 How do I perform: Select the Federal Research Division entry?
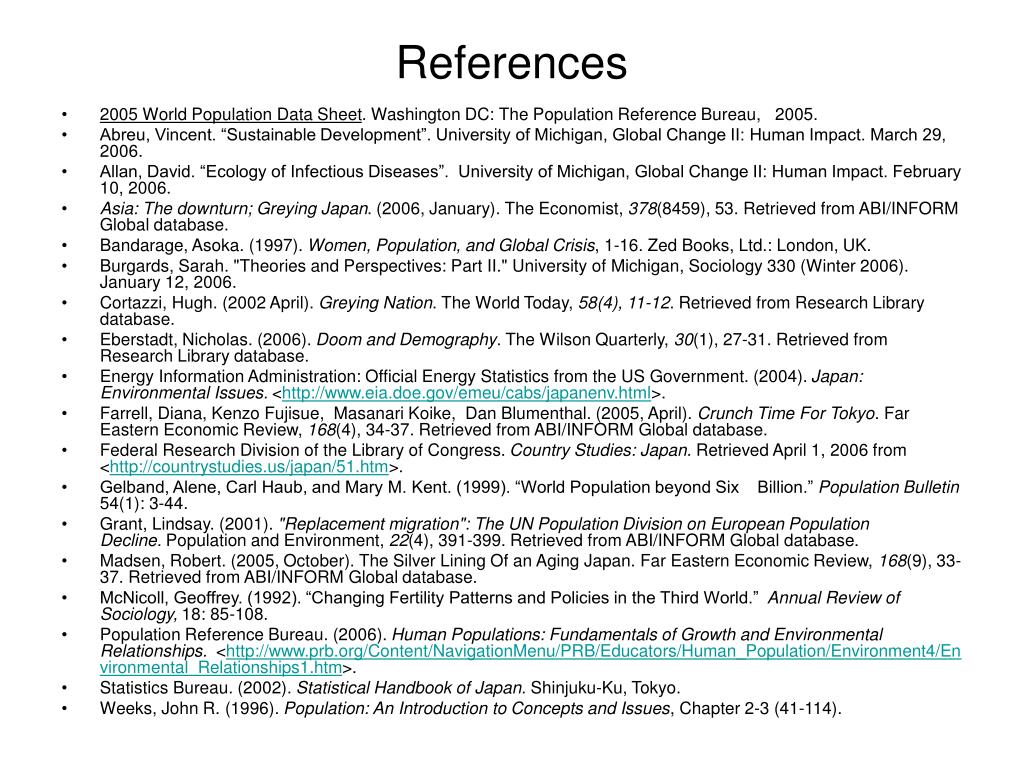503,458
